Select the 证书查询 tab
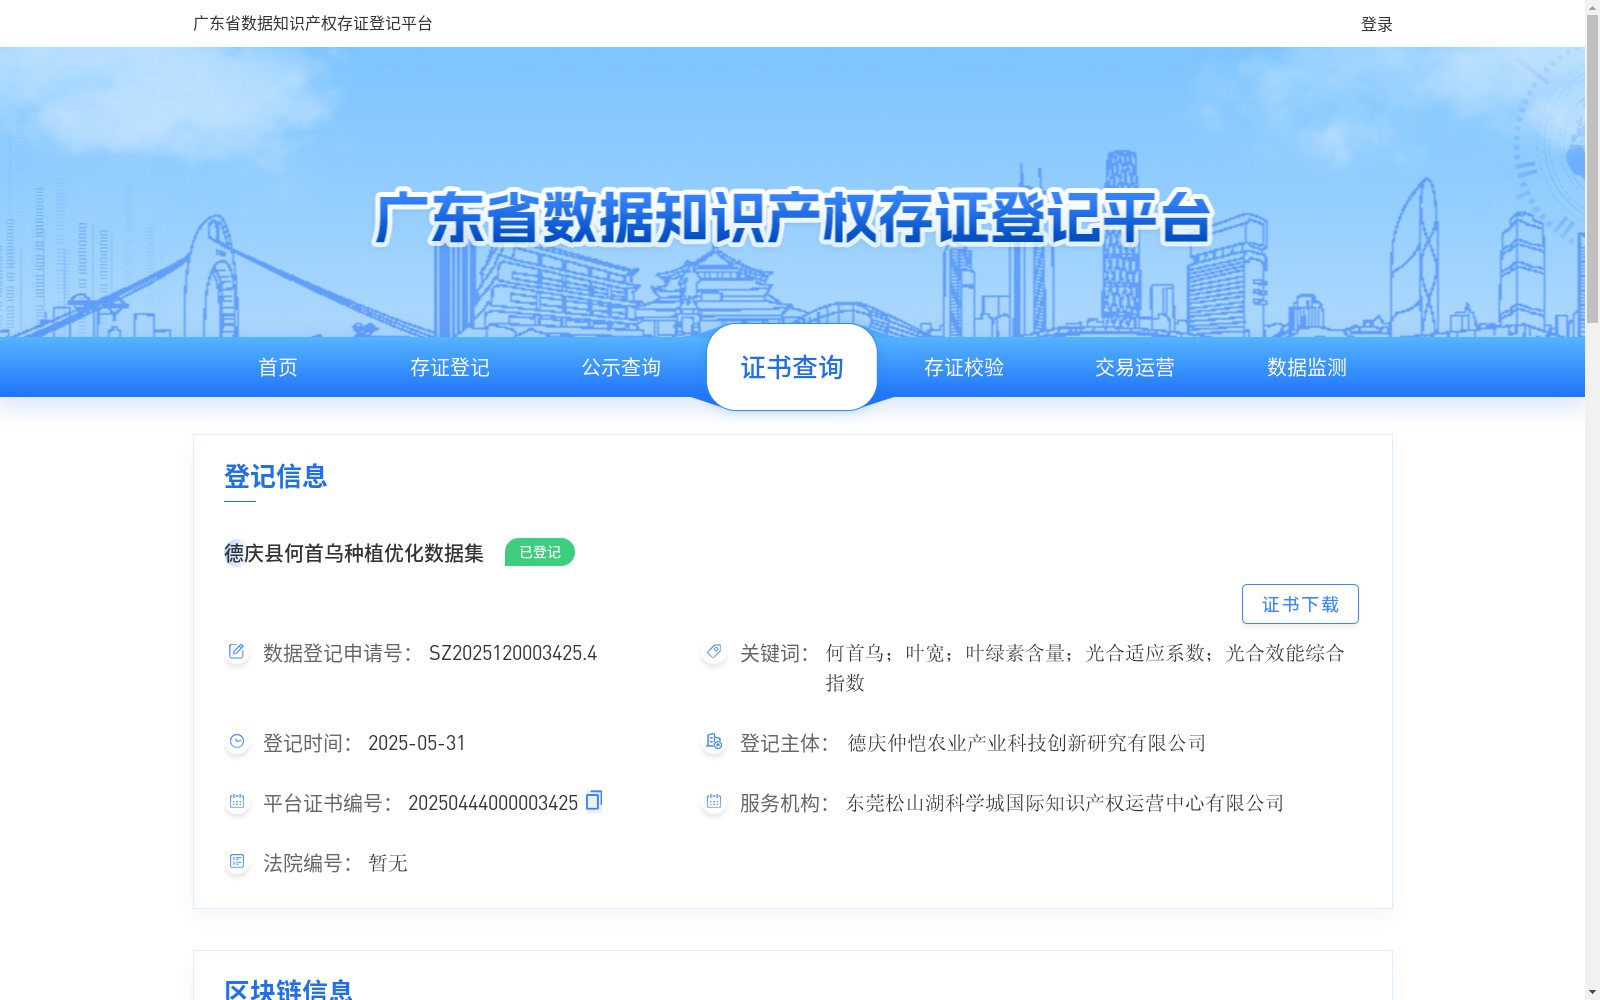This screenshot has height=1000, width=1600. (x=792, y=367)
